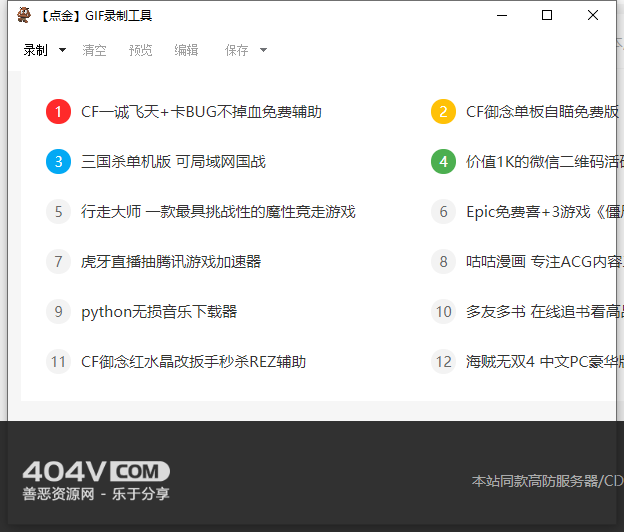Open link 咕咕漫画 专注ACG内容
The width and height of the screenshot is (624, 532).
(545, 262)
